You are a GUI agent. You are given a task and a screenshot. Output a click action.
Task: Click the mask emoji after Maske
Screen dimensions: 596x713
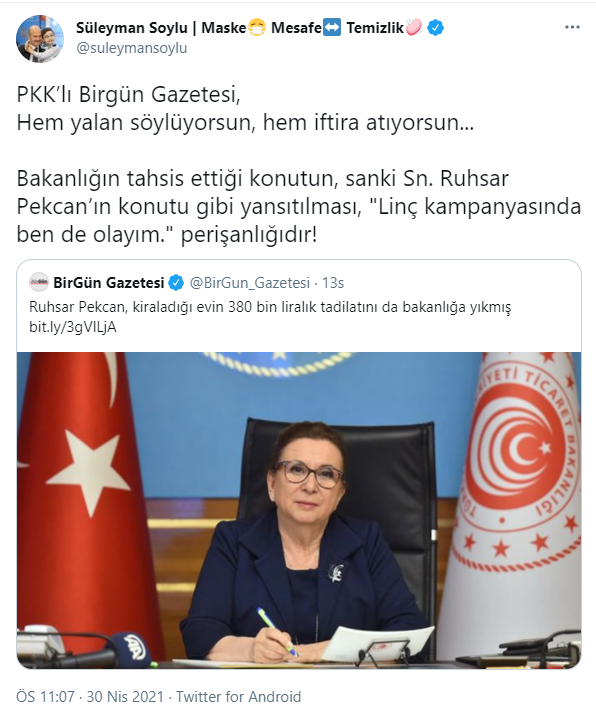coord(257,28)
